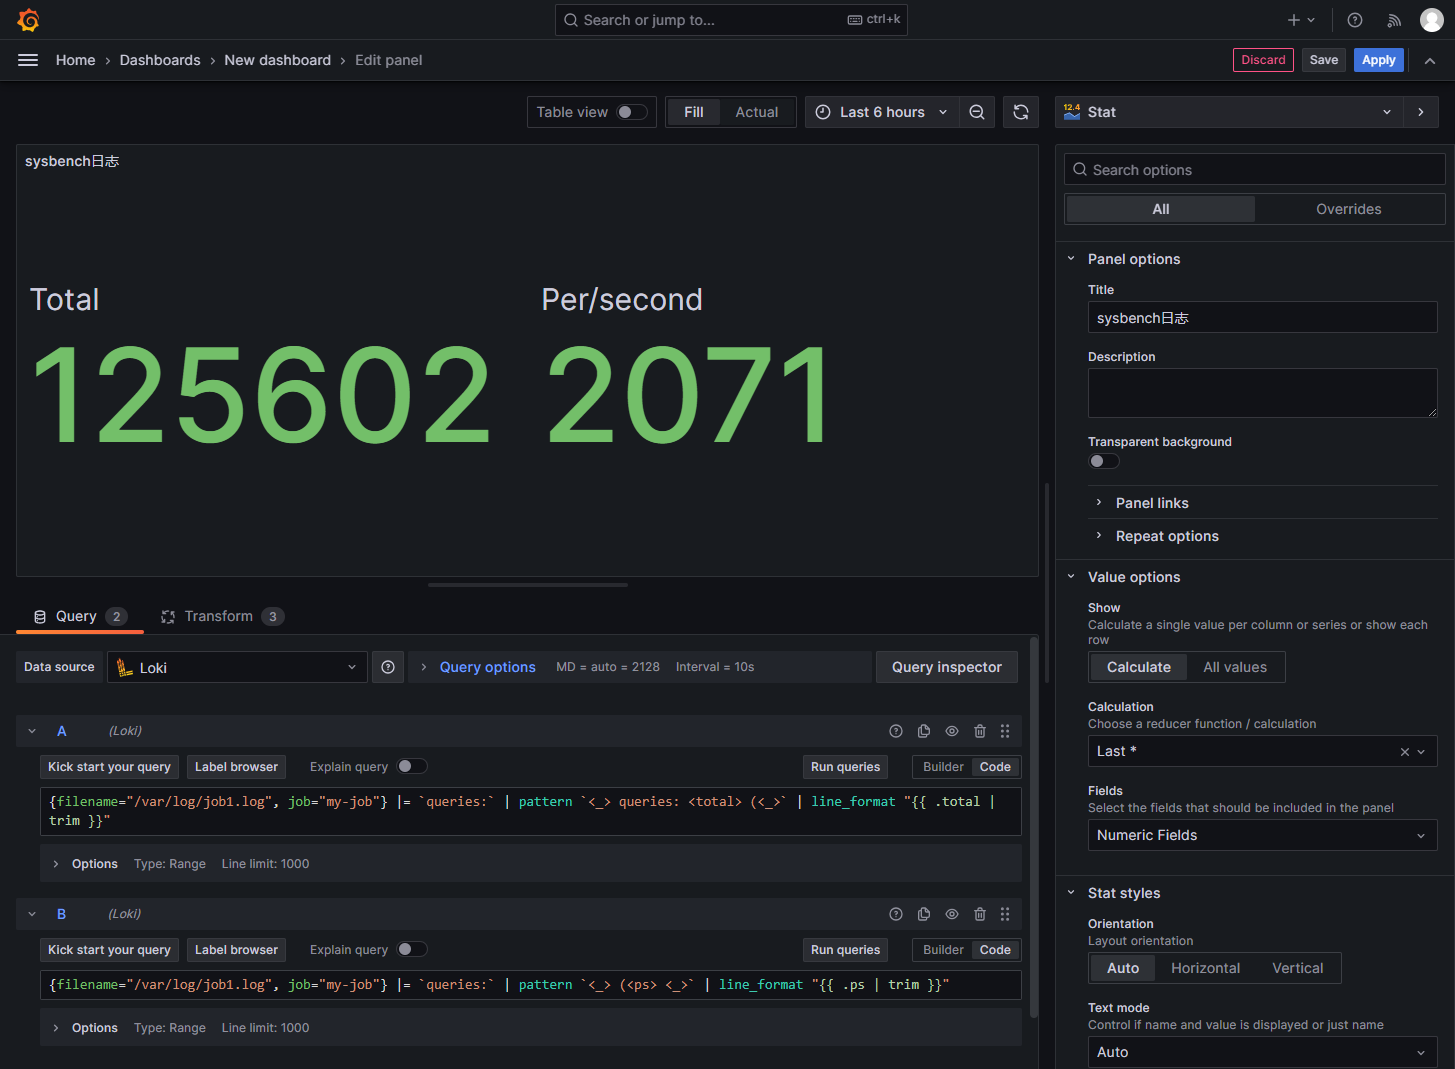This screenshot has height=1069, width=1455.
Task: Click query A help icon
Action: click(x=896, y=731)
